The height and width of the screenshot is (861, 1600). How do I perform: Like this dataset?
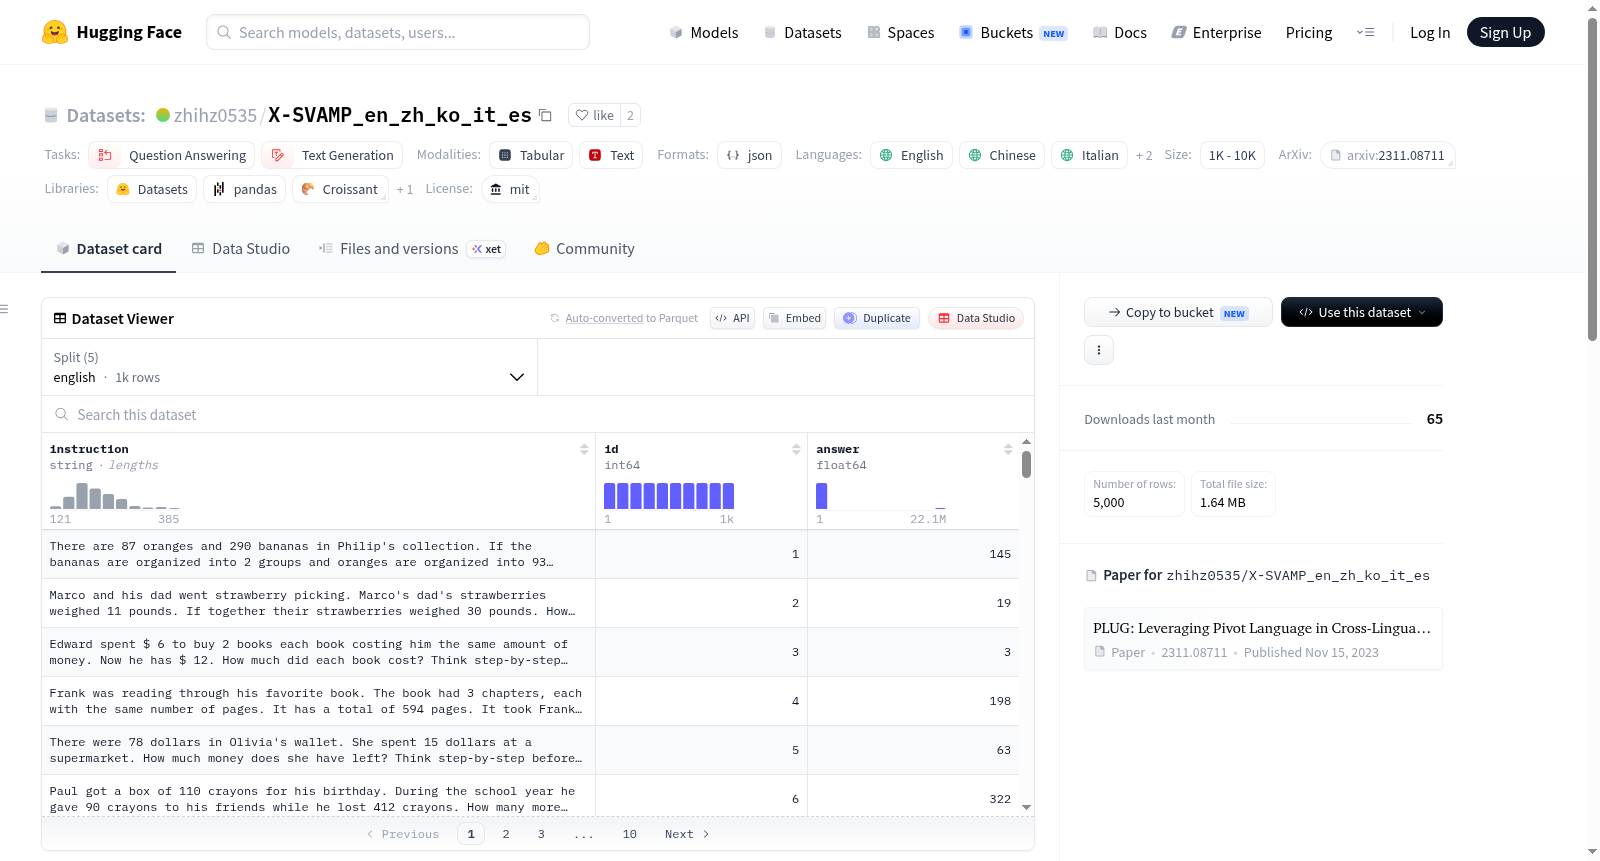(594, 115)
